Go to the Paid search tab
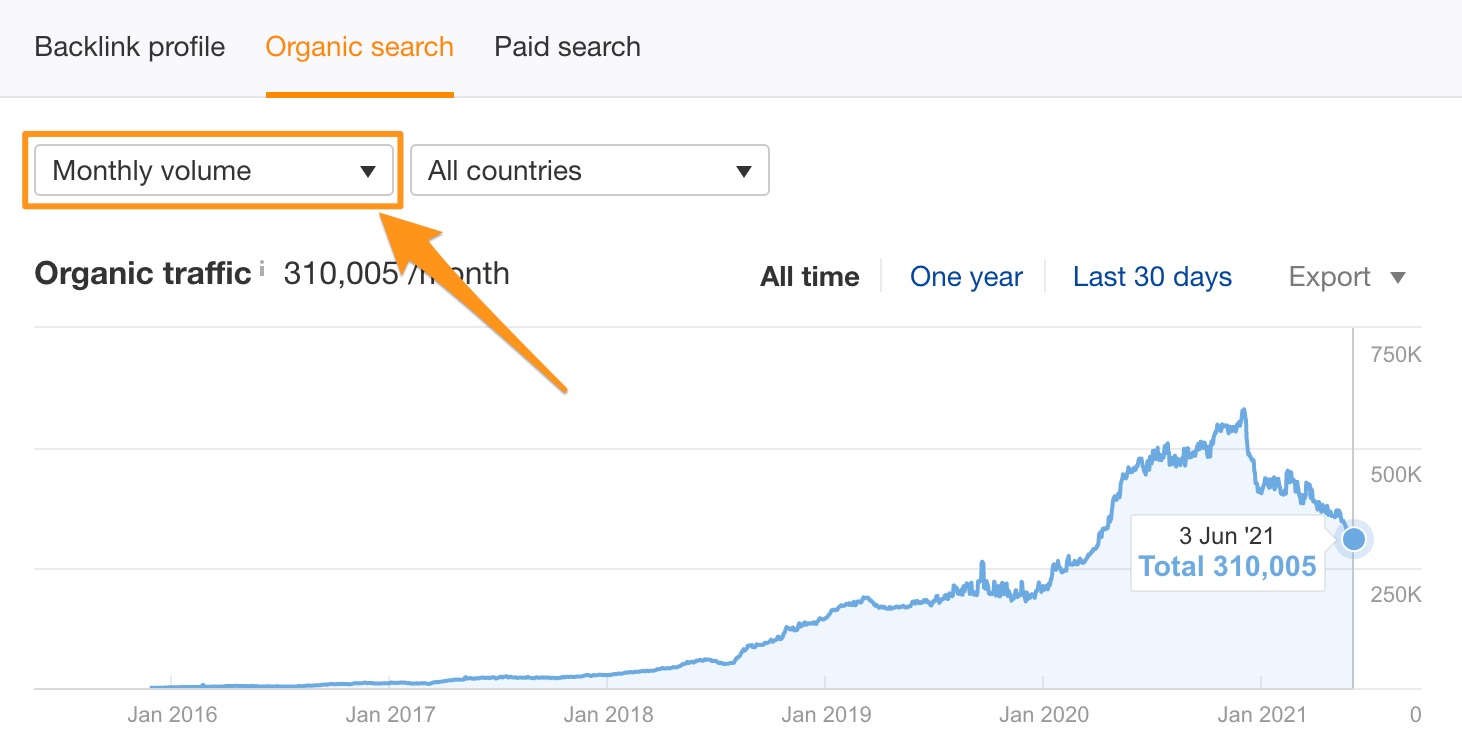The width and height of the screenshot is (1462, 754). (567, 47)
